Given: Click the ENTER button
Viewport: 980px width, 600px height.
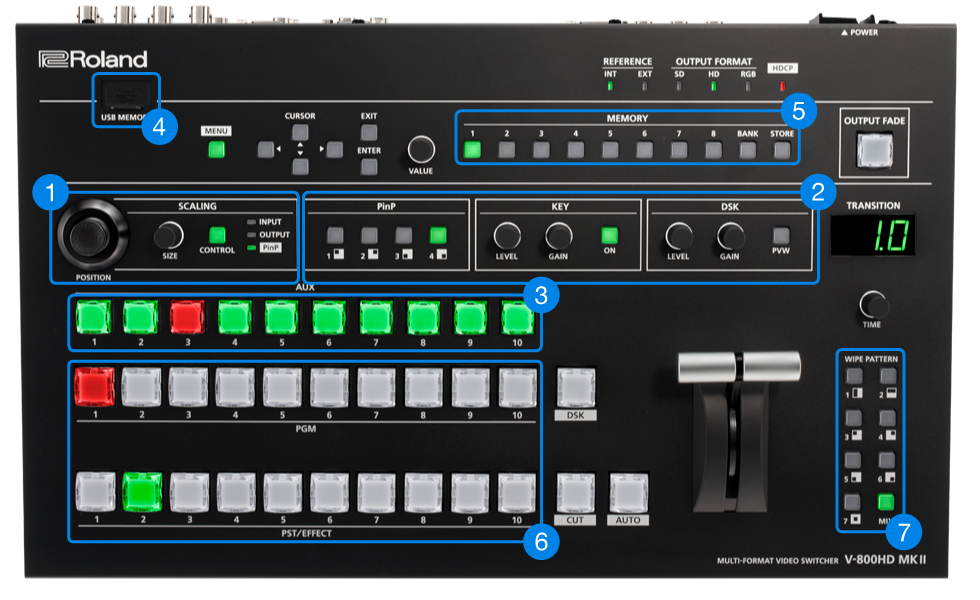Looking at the screenshot, I should tap(369, 166).
